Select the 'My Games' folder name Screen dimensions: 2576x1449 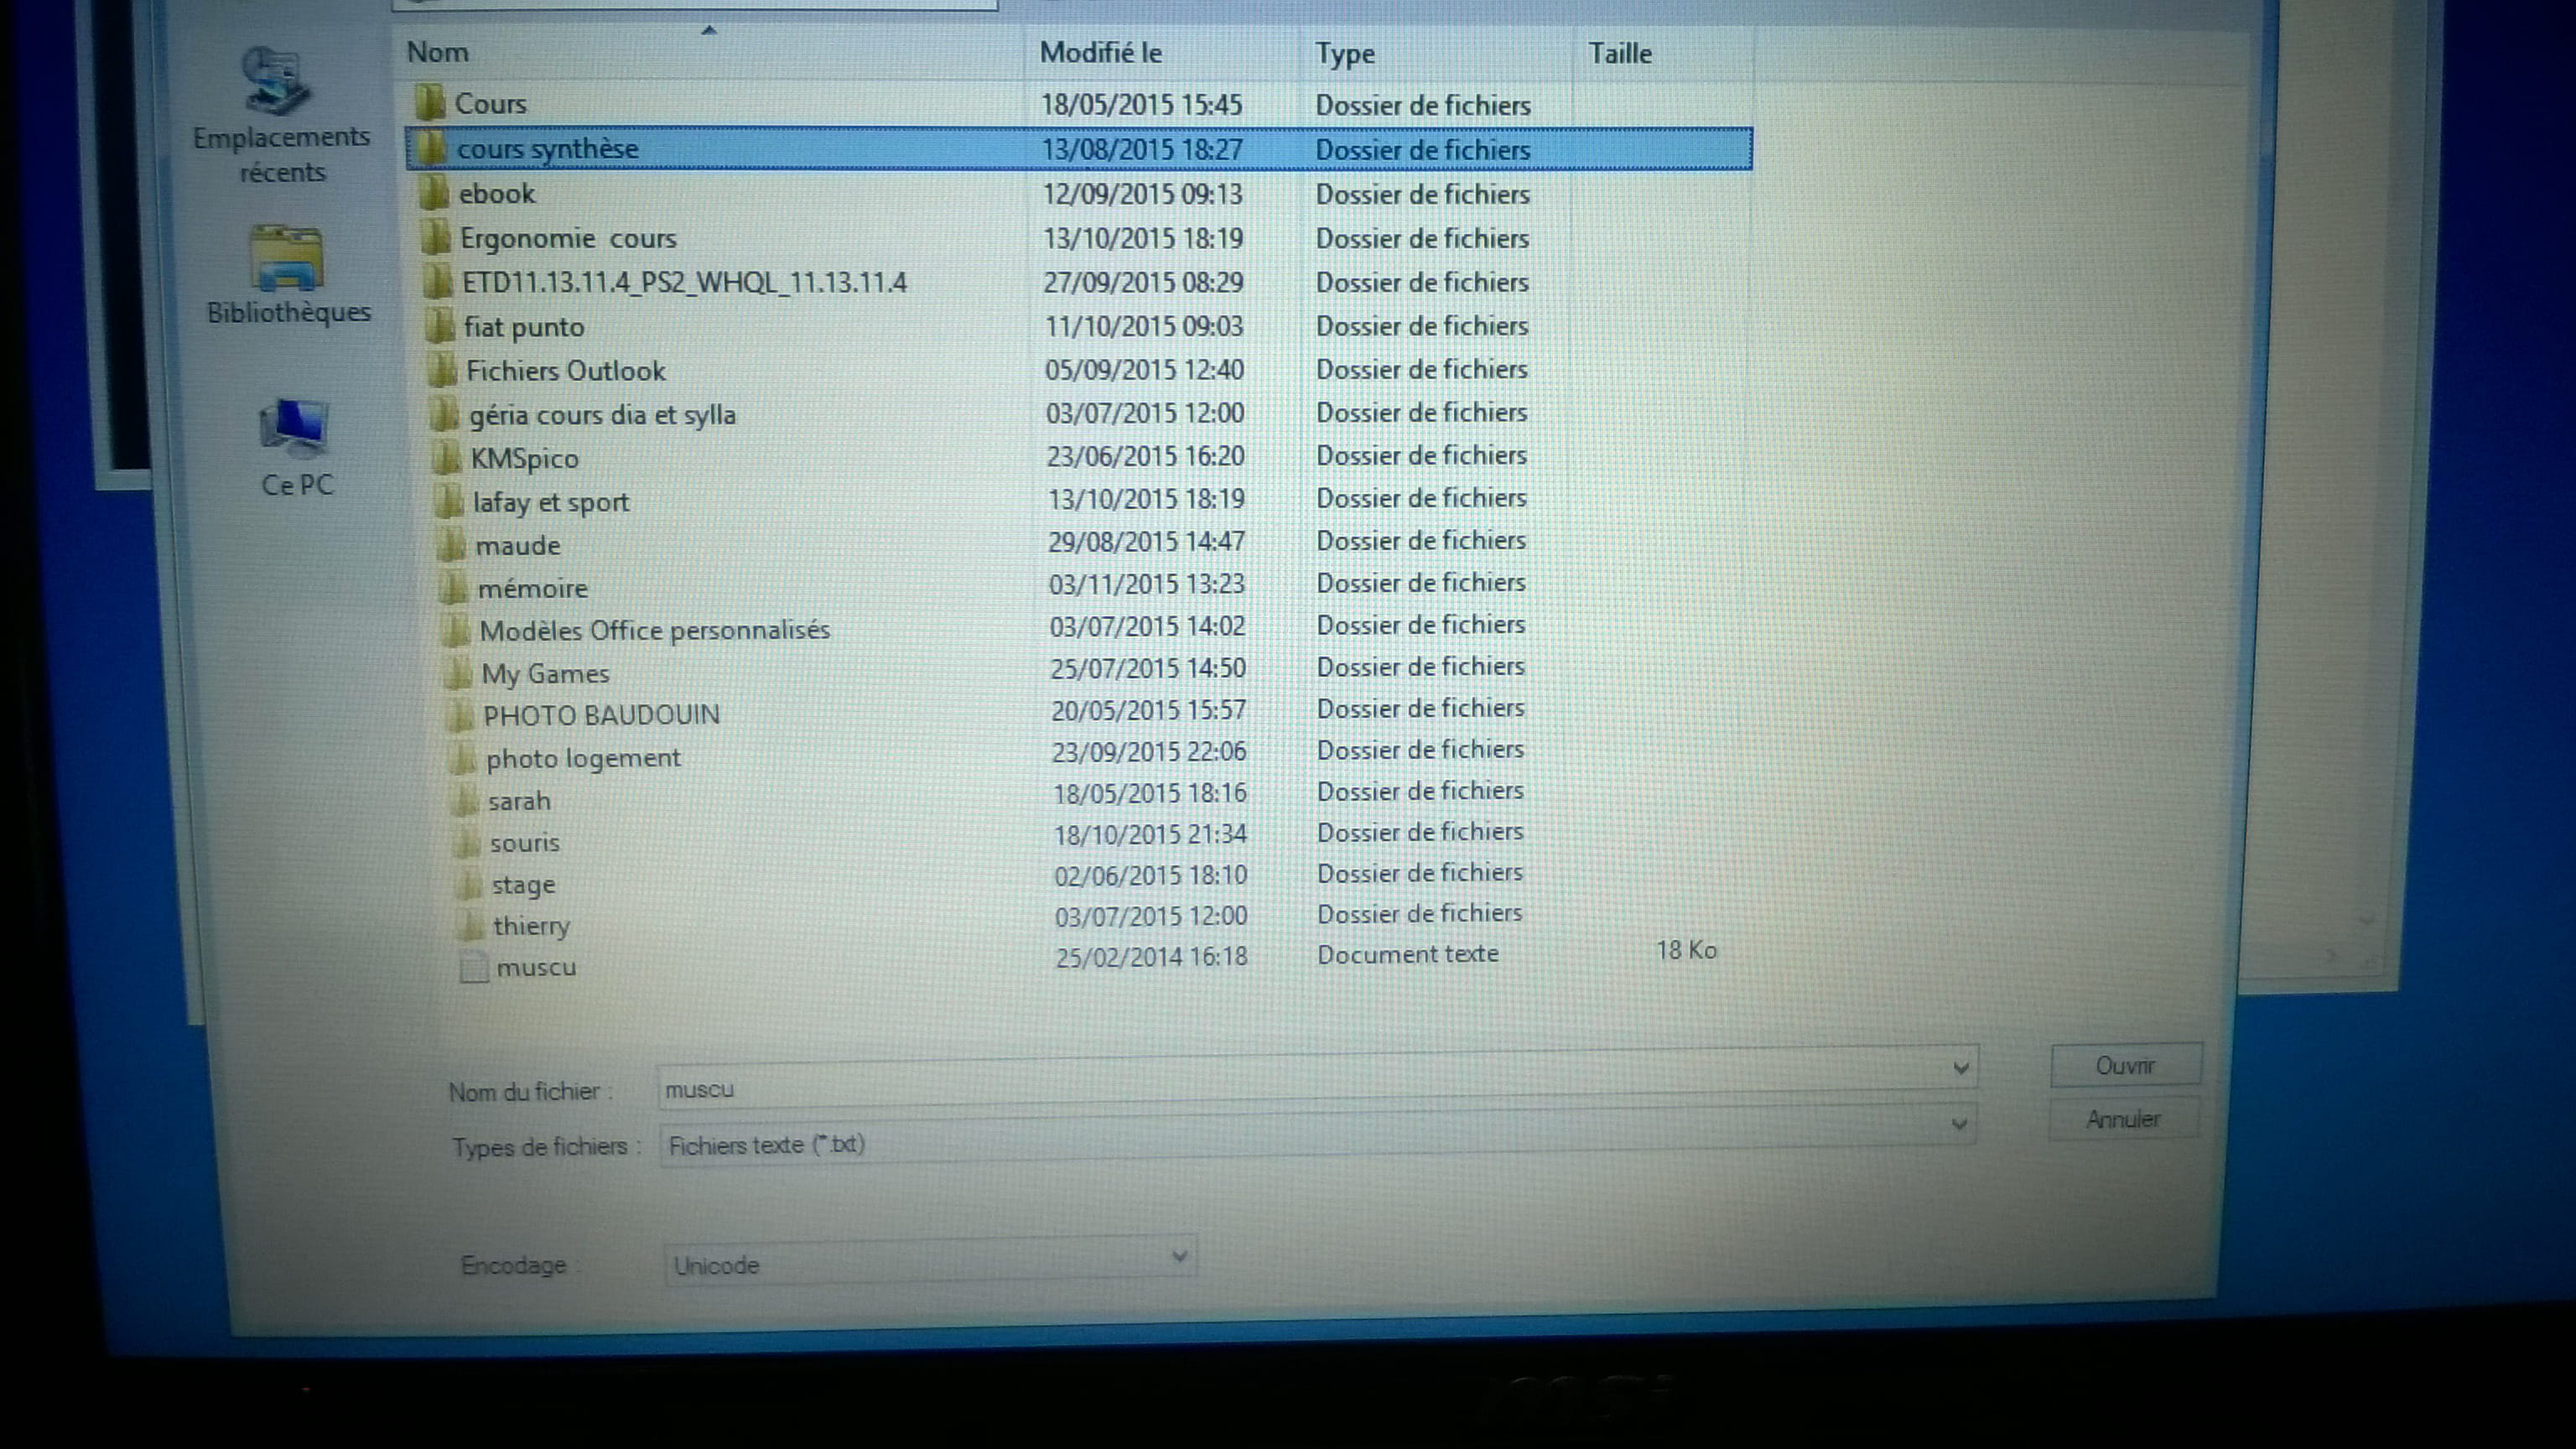point(545,674)
